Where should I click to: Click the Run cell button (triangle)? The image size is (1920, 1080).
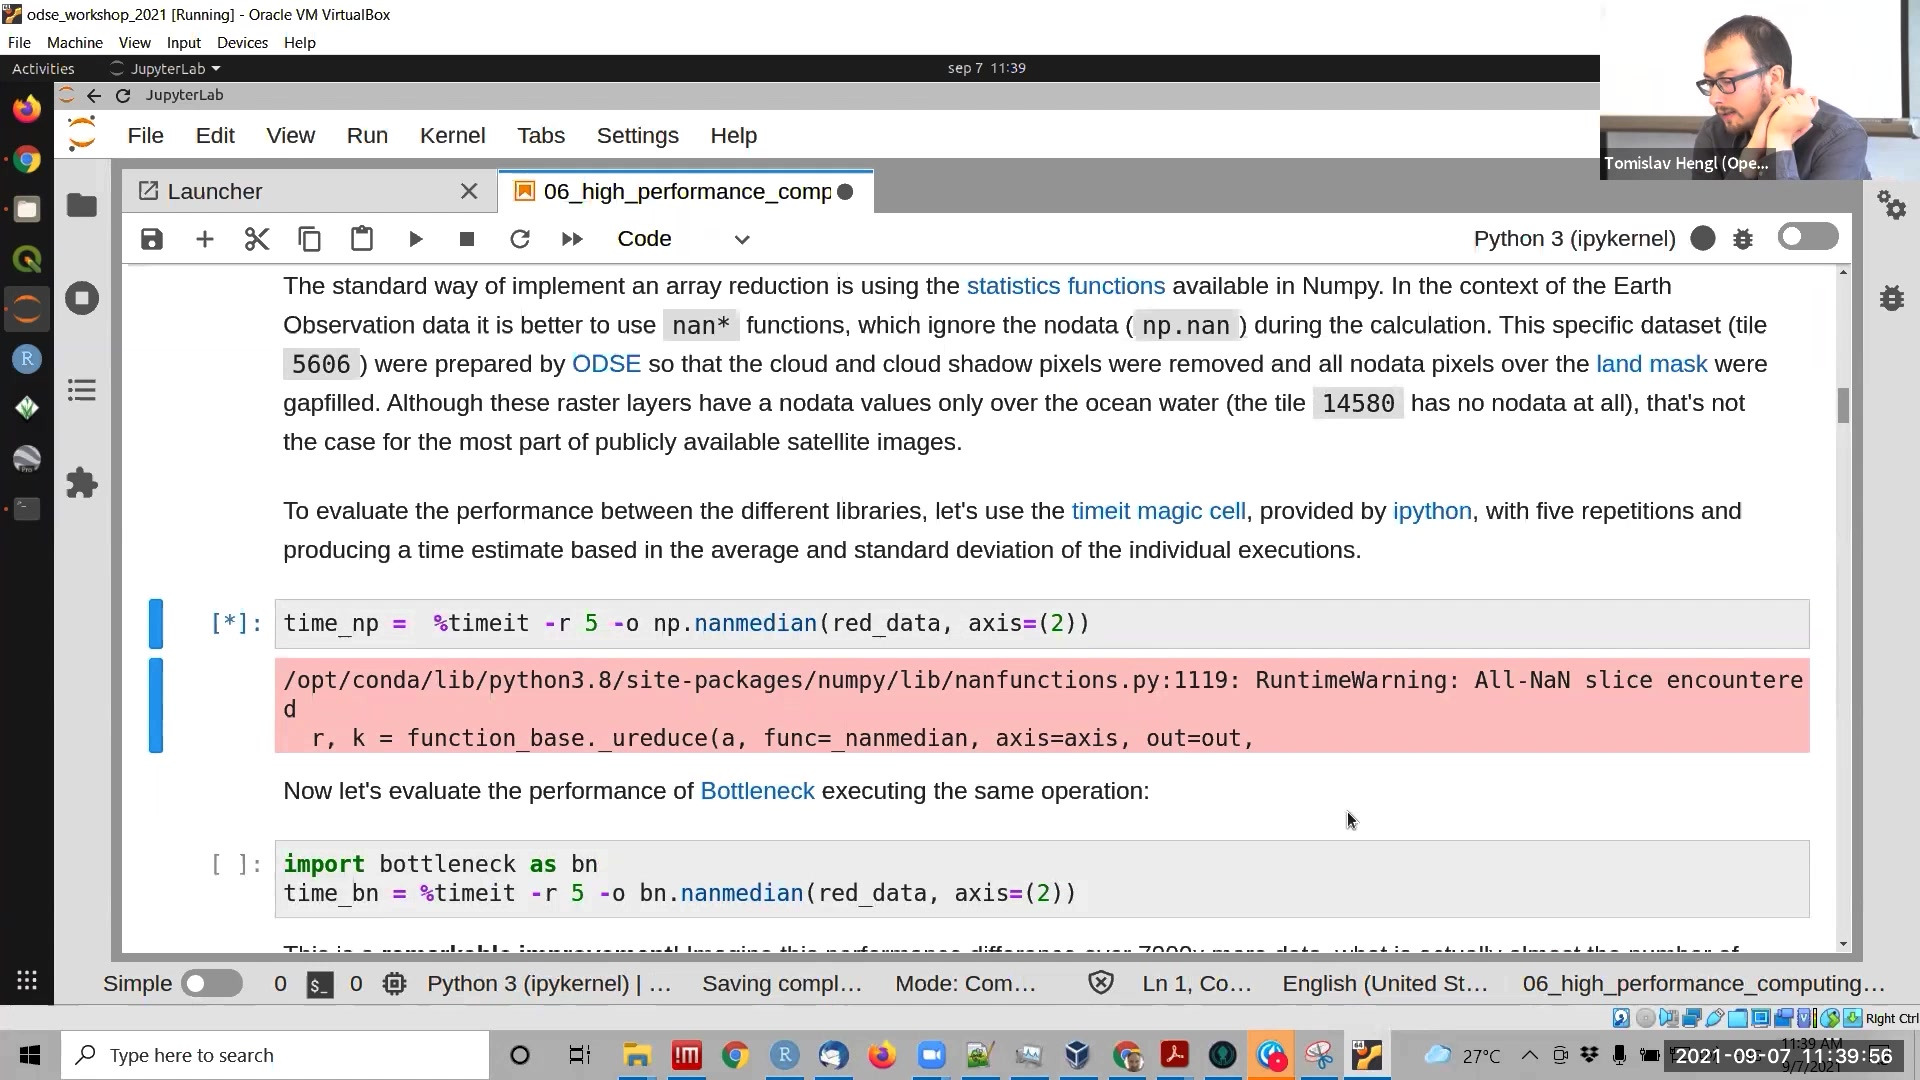click(x=415, y=239)
